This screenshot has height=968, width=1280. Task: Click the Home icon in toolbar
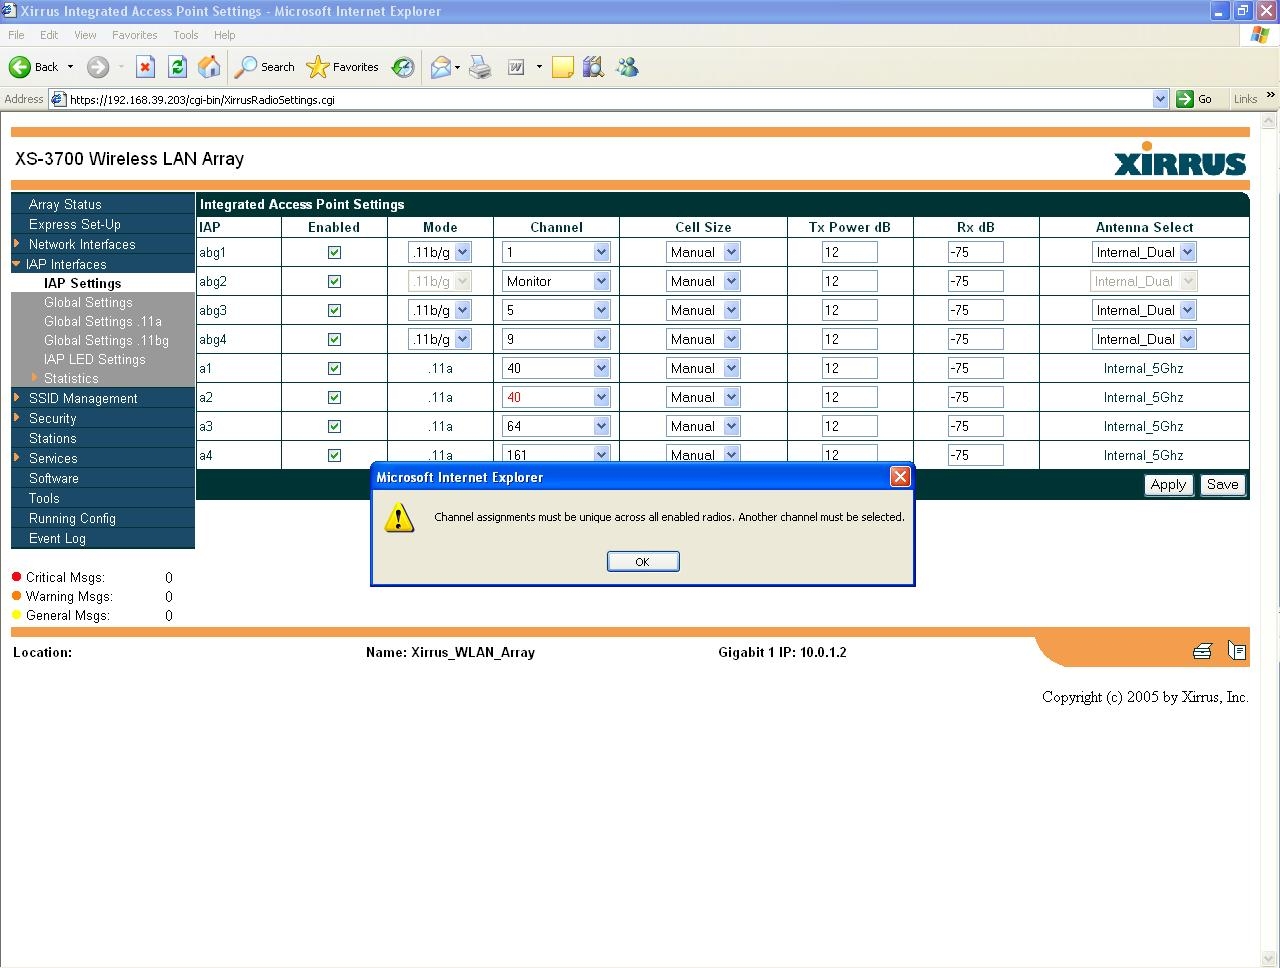pos(209,67)
